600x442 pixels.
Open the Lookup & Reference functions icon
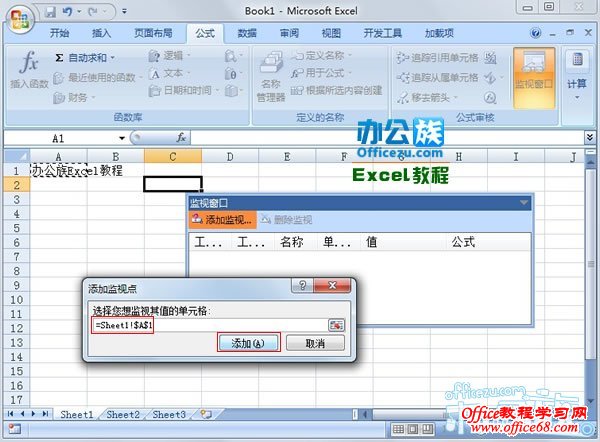231,56
